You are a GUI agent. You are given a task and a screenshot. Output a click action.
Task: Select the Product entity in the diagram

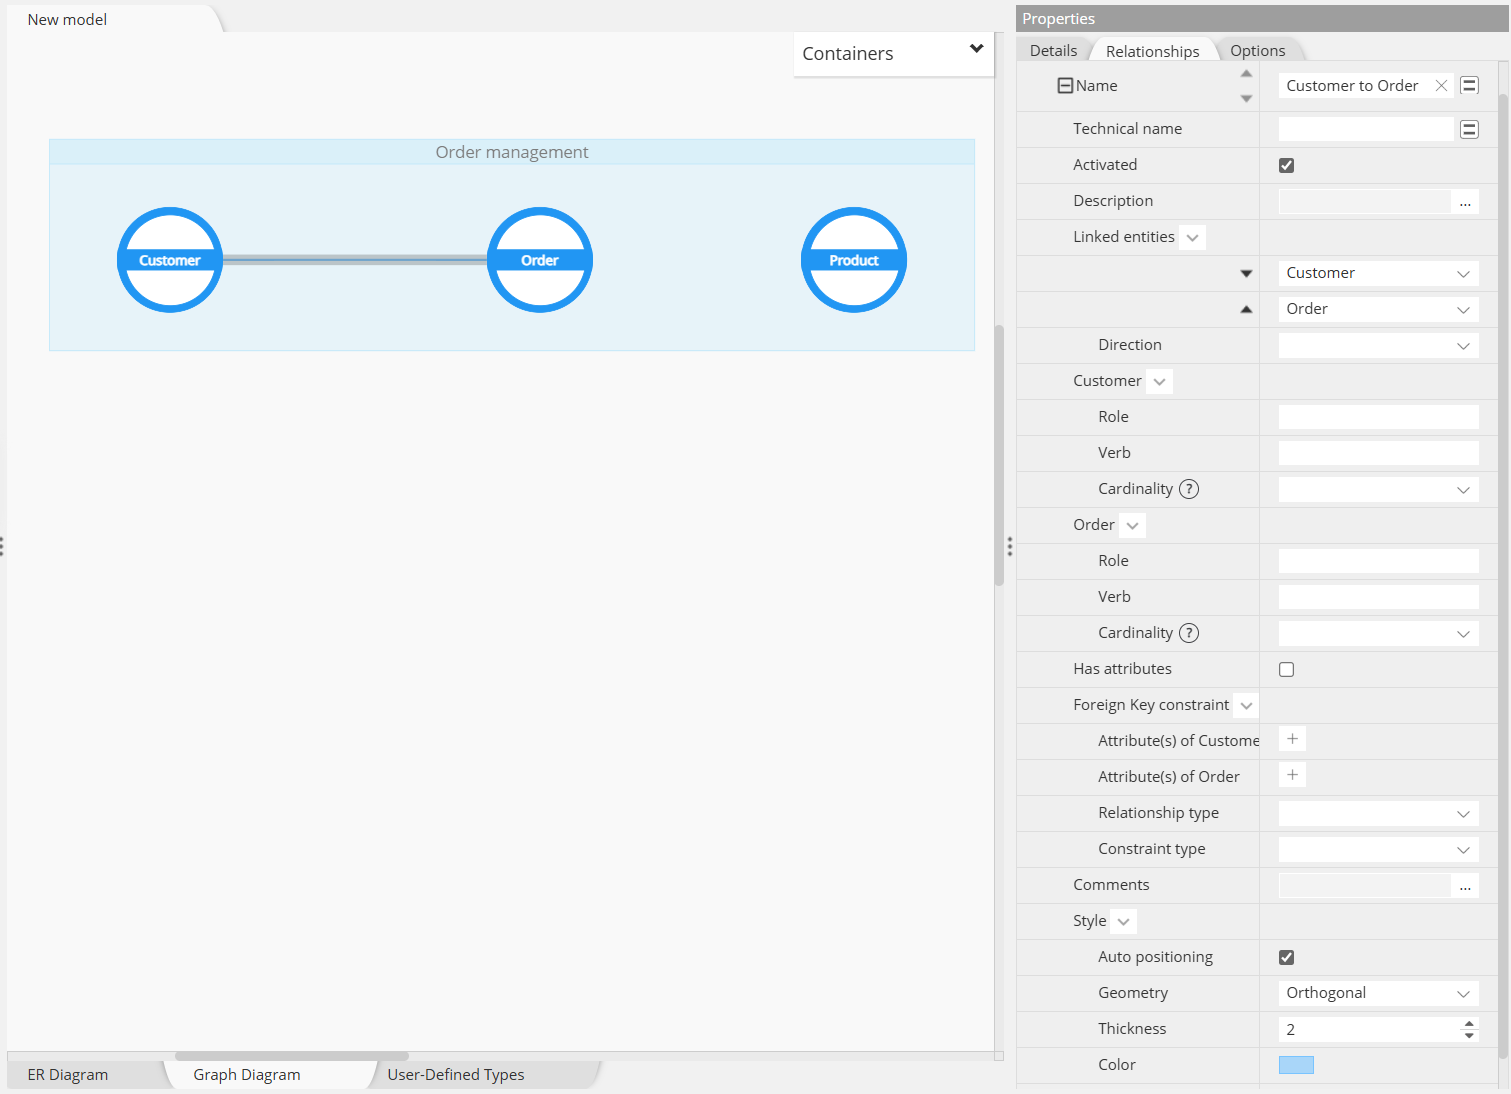[853, 259]
